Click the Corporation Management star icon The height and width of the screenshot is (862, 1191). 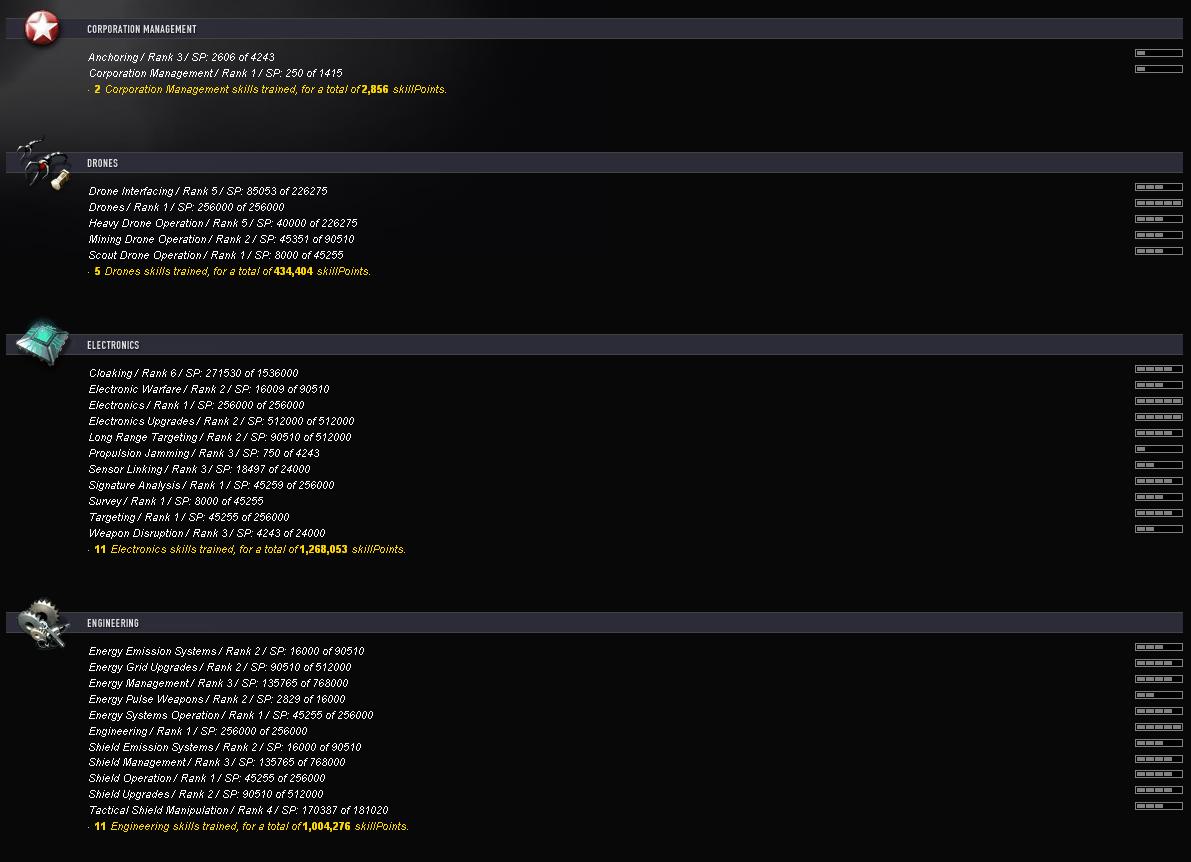point(42,28)
